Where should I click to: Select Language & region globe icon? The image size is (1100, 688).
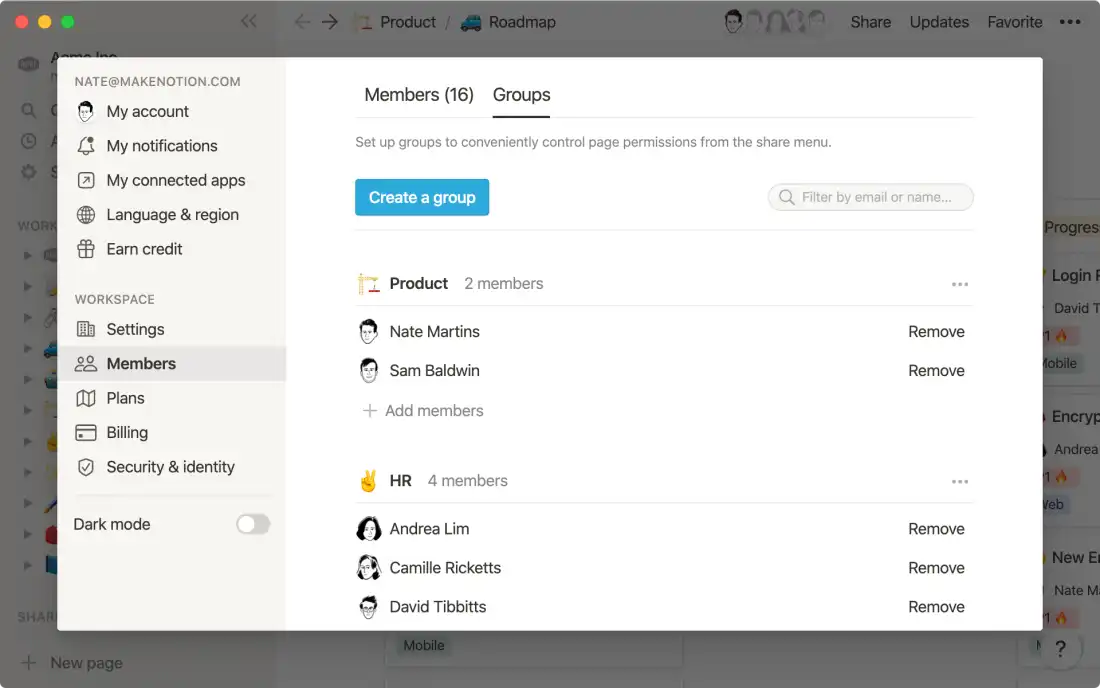87,214
